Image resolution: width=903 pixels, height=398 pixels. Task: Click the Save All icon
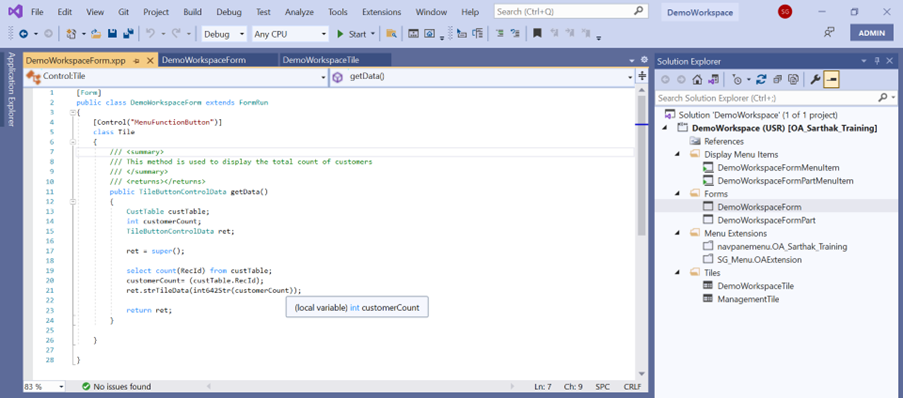point(129,34)
